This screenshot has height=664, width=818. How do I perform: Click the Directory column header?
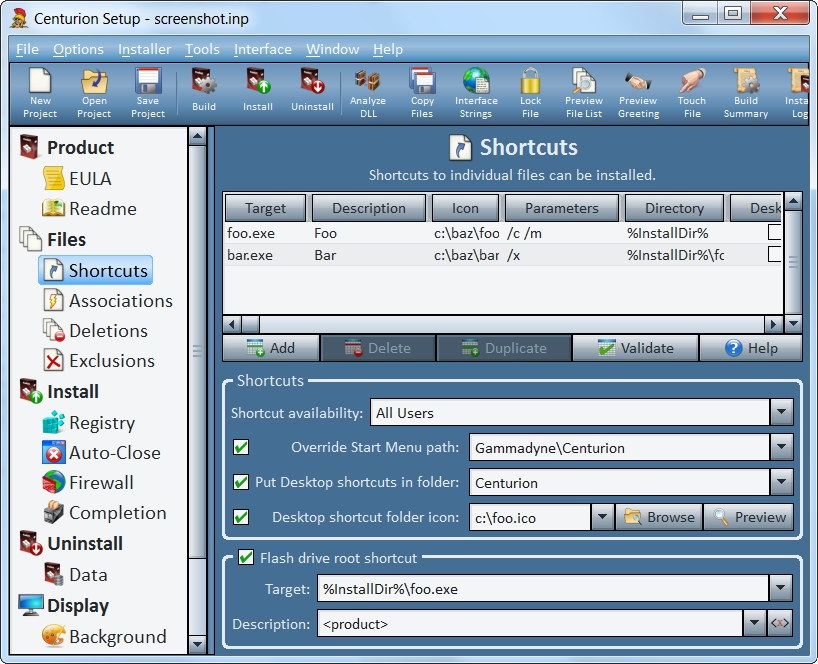(x=675, y=208)
